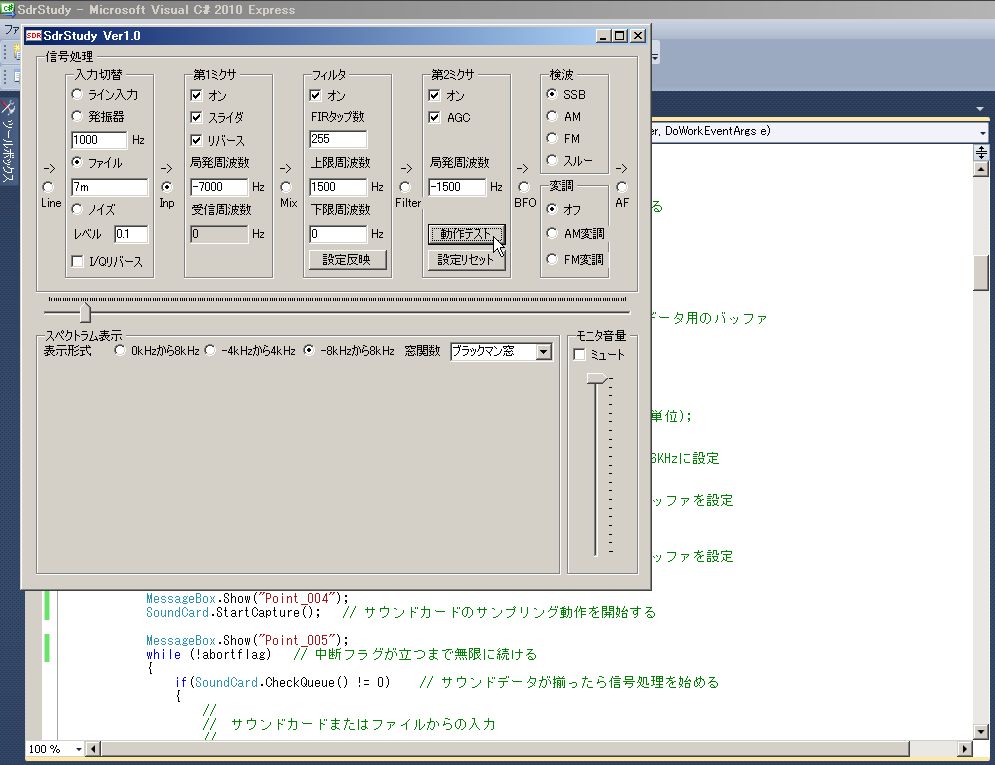Click editor vertical scrollbar down arrow
The image size is (995, 765).
click(981, 732)
